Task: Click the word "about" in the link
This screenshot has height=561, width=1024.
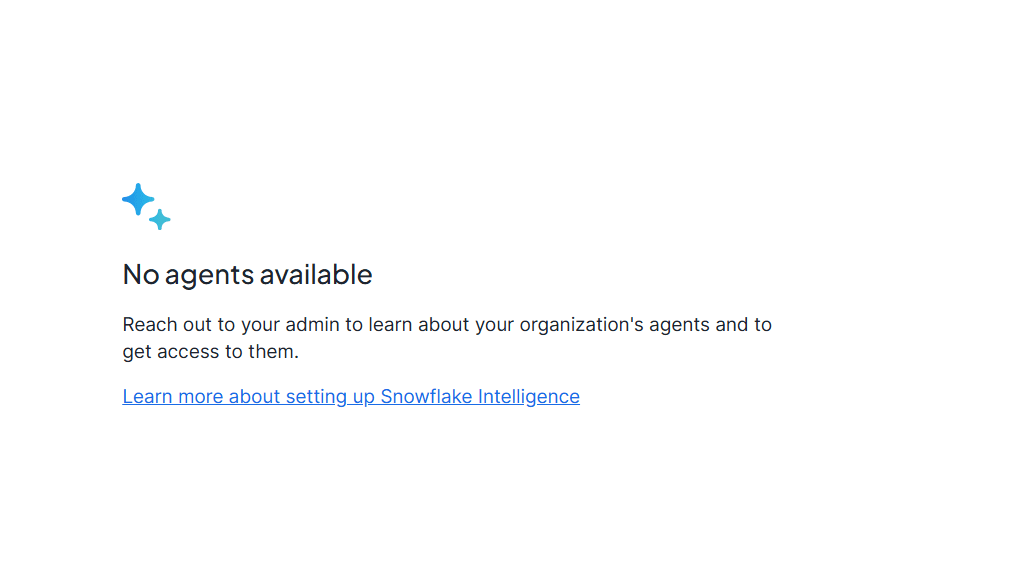Action: point(254,396)
